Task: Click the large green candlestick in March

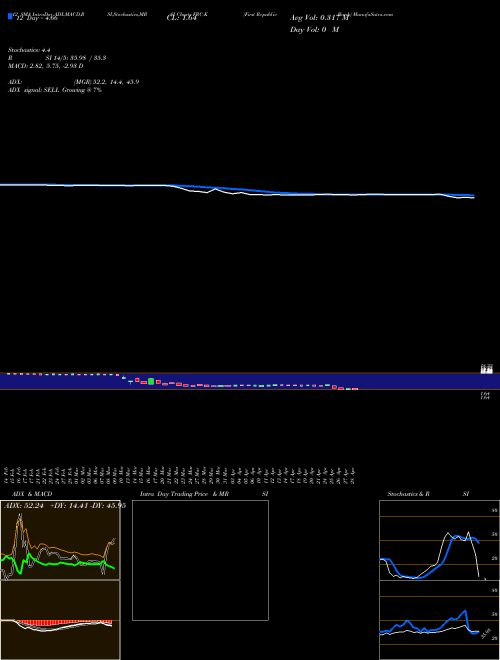Action: point(151,382)
